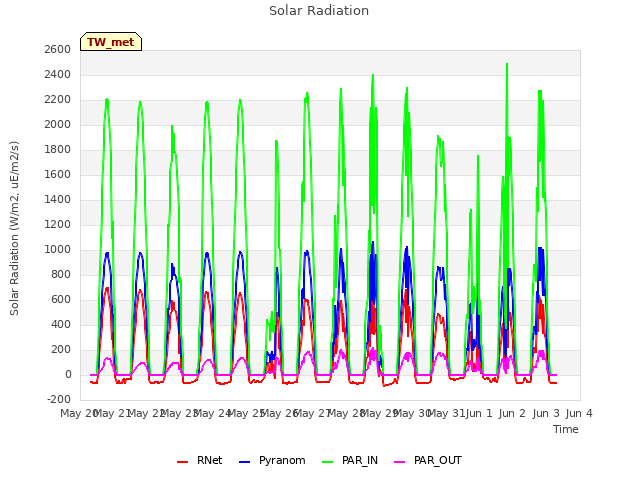Click the 2200 y-axis tick label
640x480 pixels.
coord(58,100)
